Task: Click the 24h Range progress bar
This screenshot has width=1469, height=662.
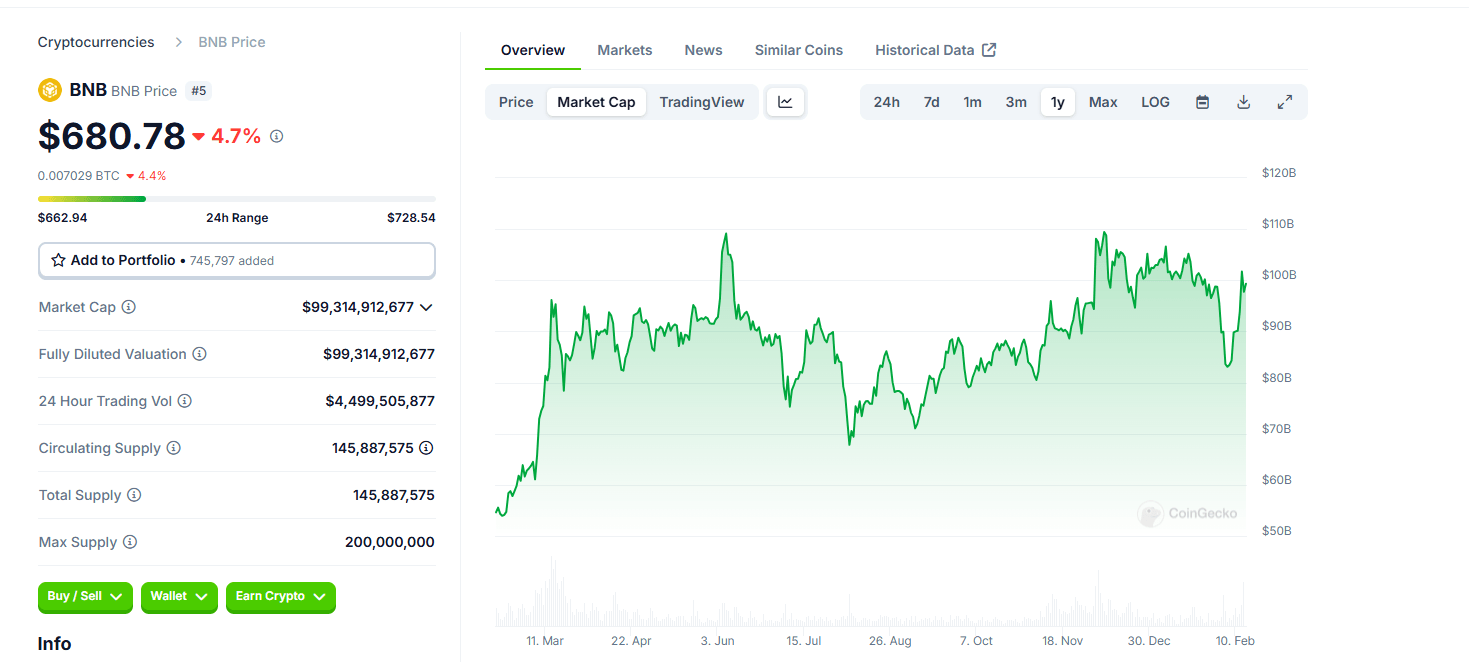Action: [236, 198]
